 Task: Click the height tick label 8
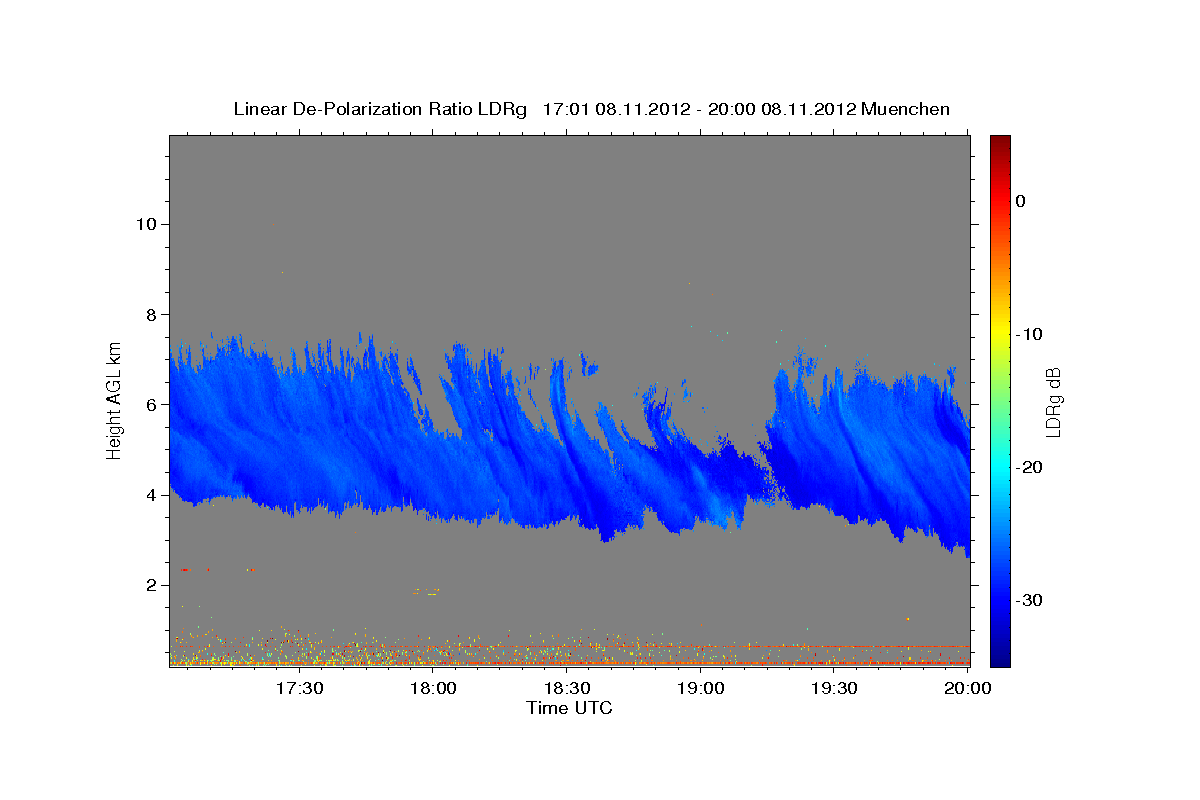tap(151, 314)
